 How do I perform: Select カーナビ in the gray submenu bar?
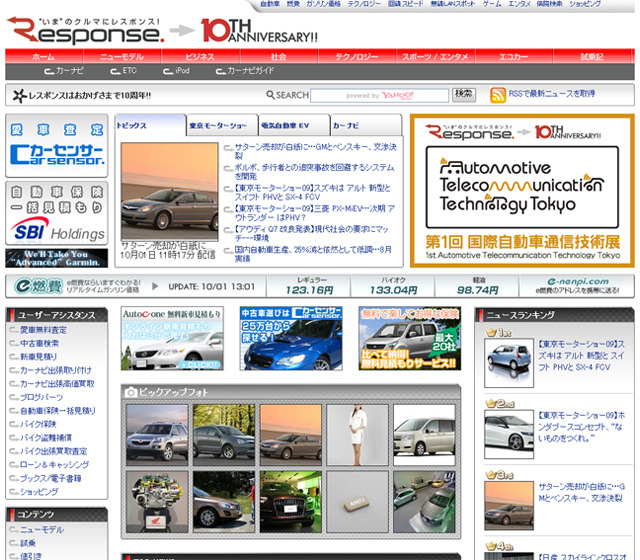64,71
